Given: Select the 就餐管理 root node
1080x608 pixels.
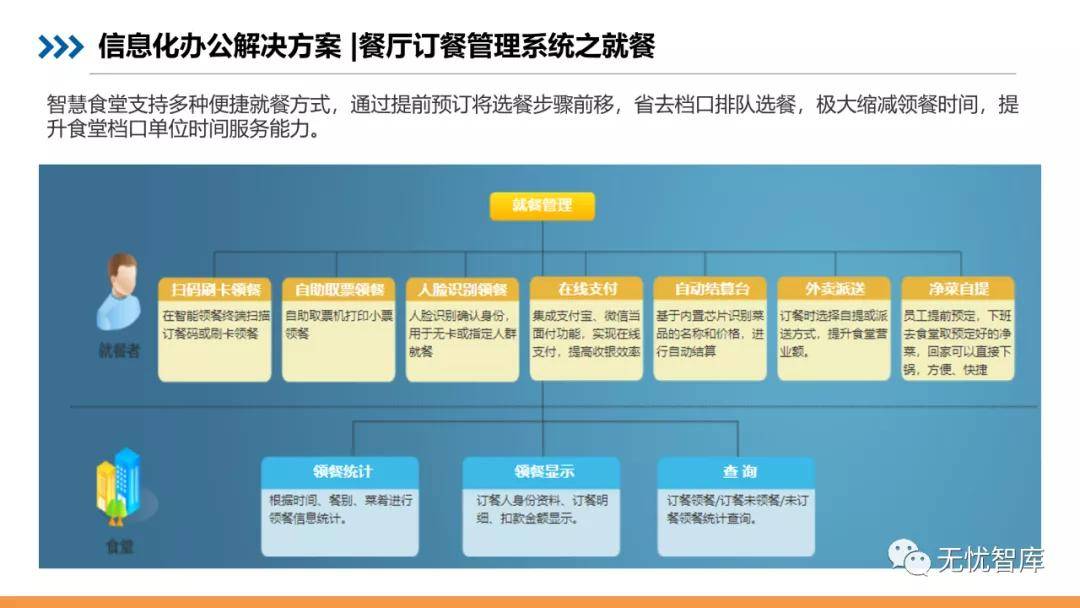Looking at the screenshot, I should click(x=542, y=206).
